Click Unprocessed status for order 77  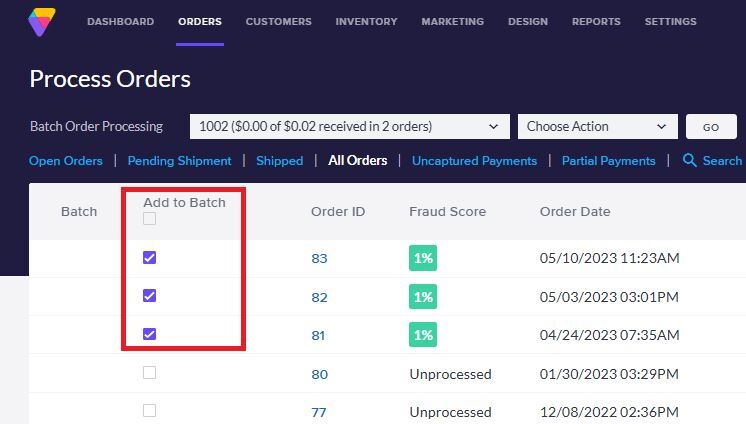451,412
